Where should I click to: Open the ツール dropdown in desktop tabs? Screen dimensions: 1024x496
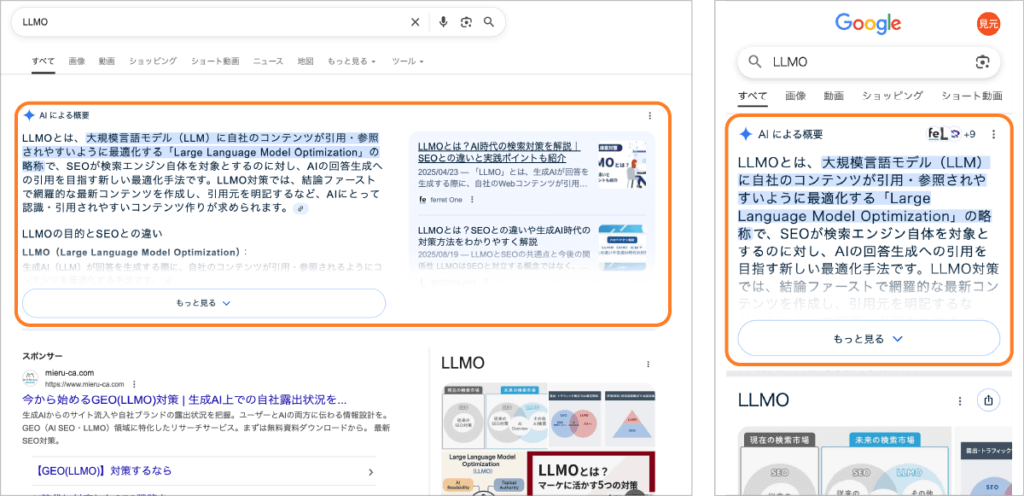point(406,62)
